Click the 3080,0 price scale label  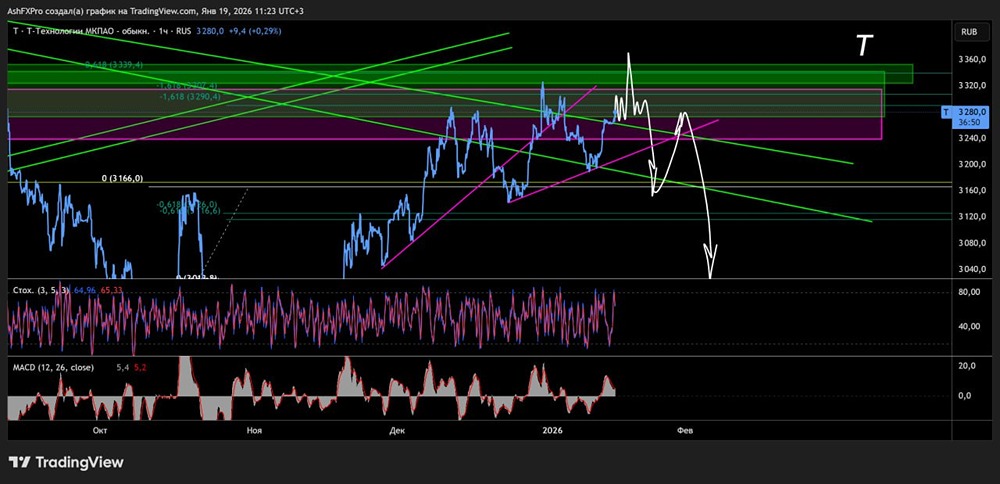coord(972,243)
